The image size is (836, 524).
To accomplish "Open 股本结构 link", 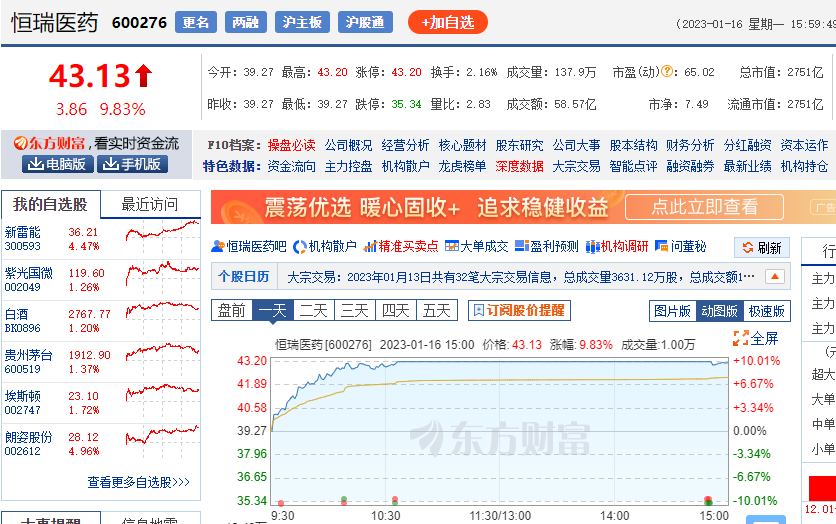I will pos(633,145).
